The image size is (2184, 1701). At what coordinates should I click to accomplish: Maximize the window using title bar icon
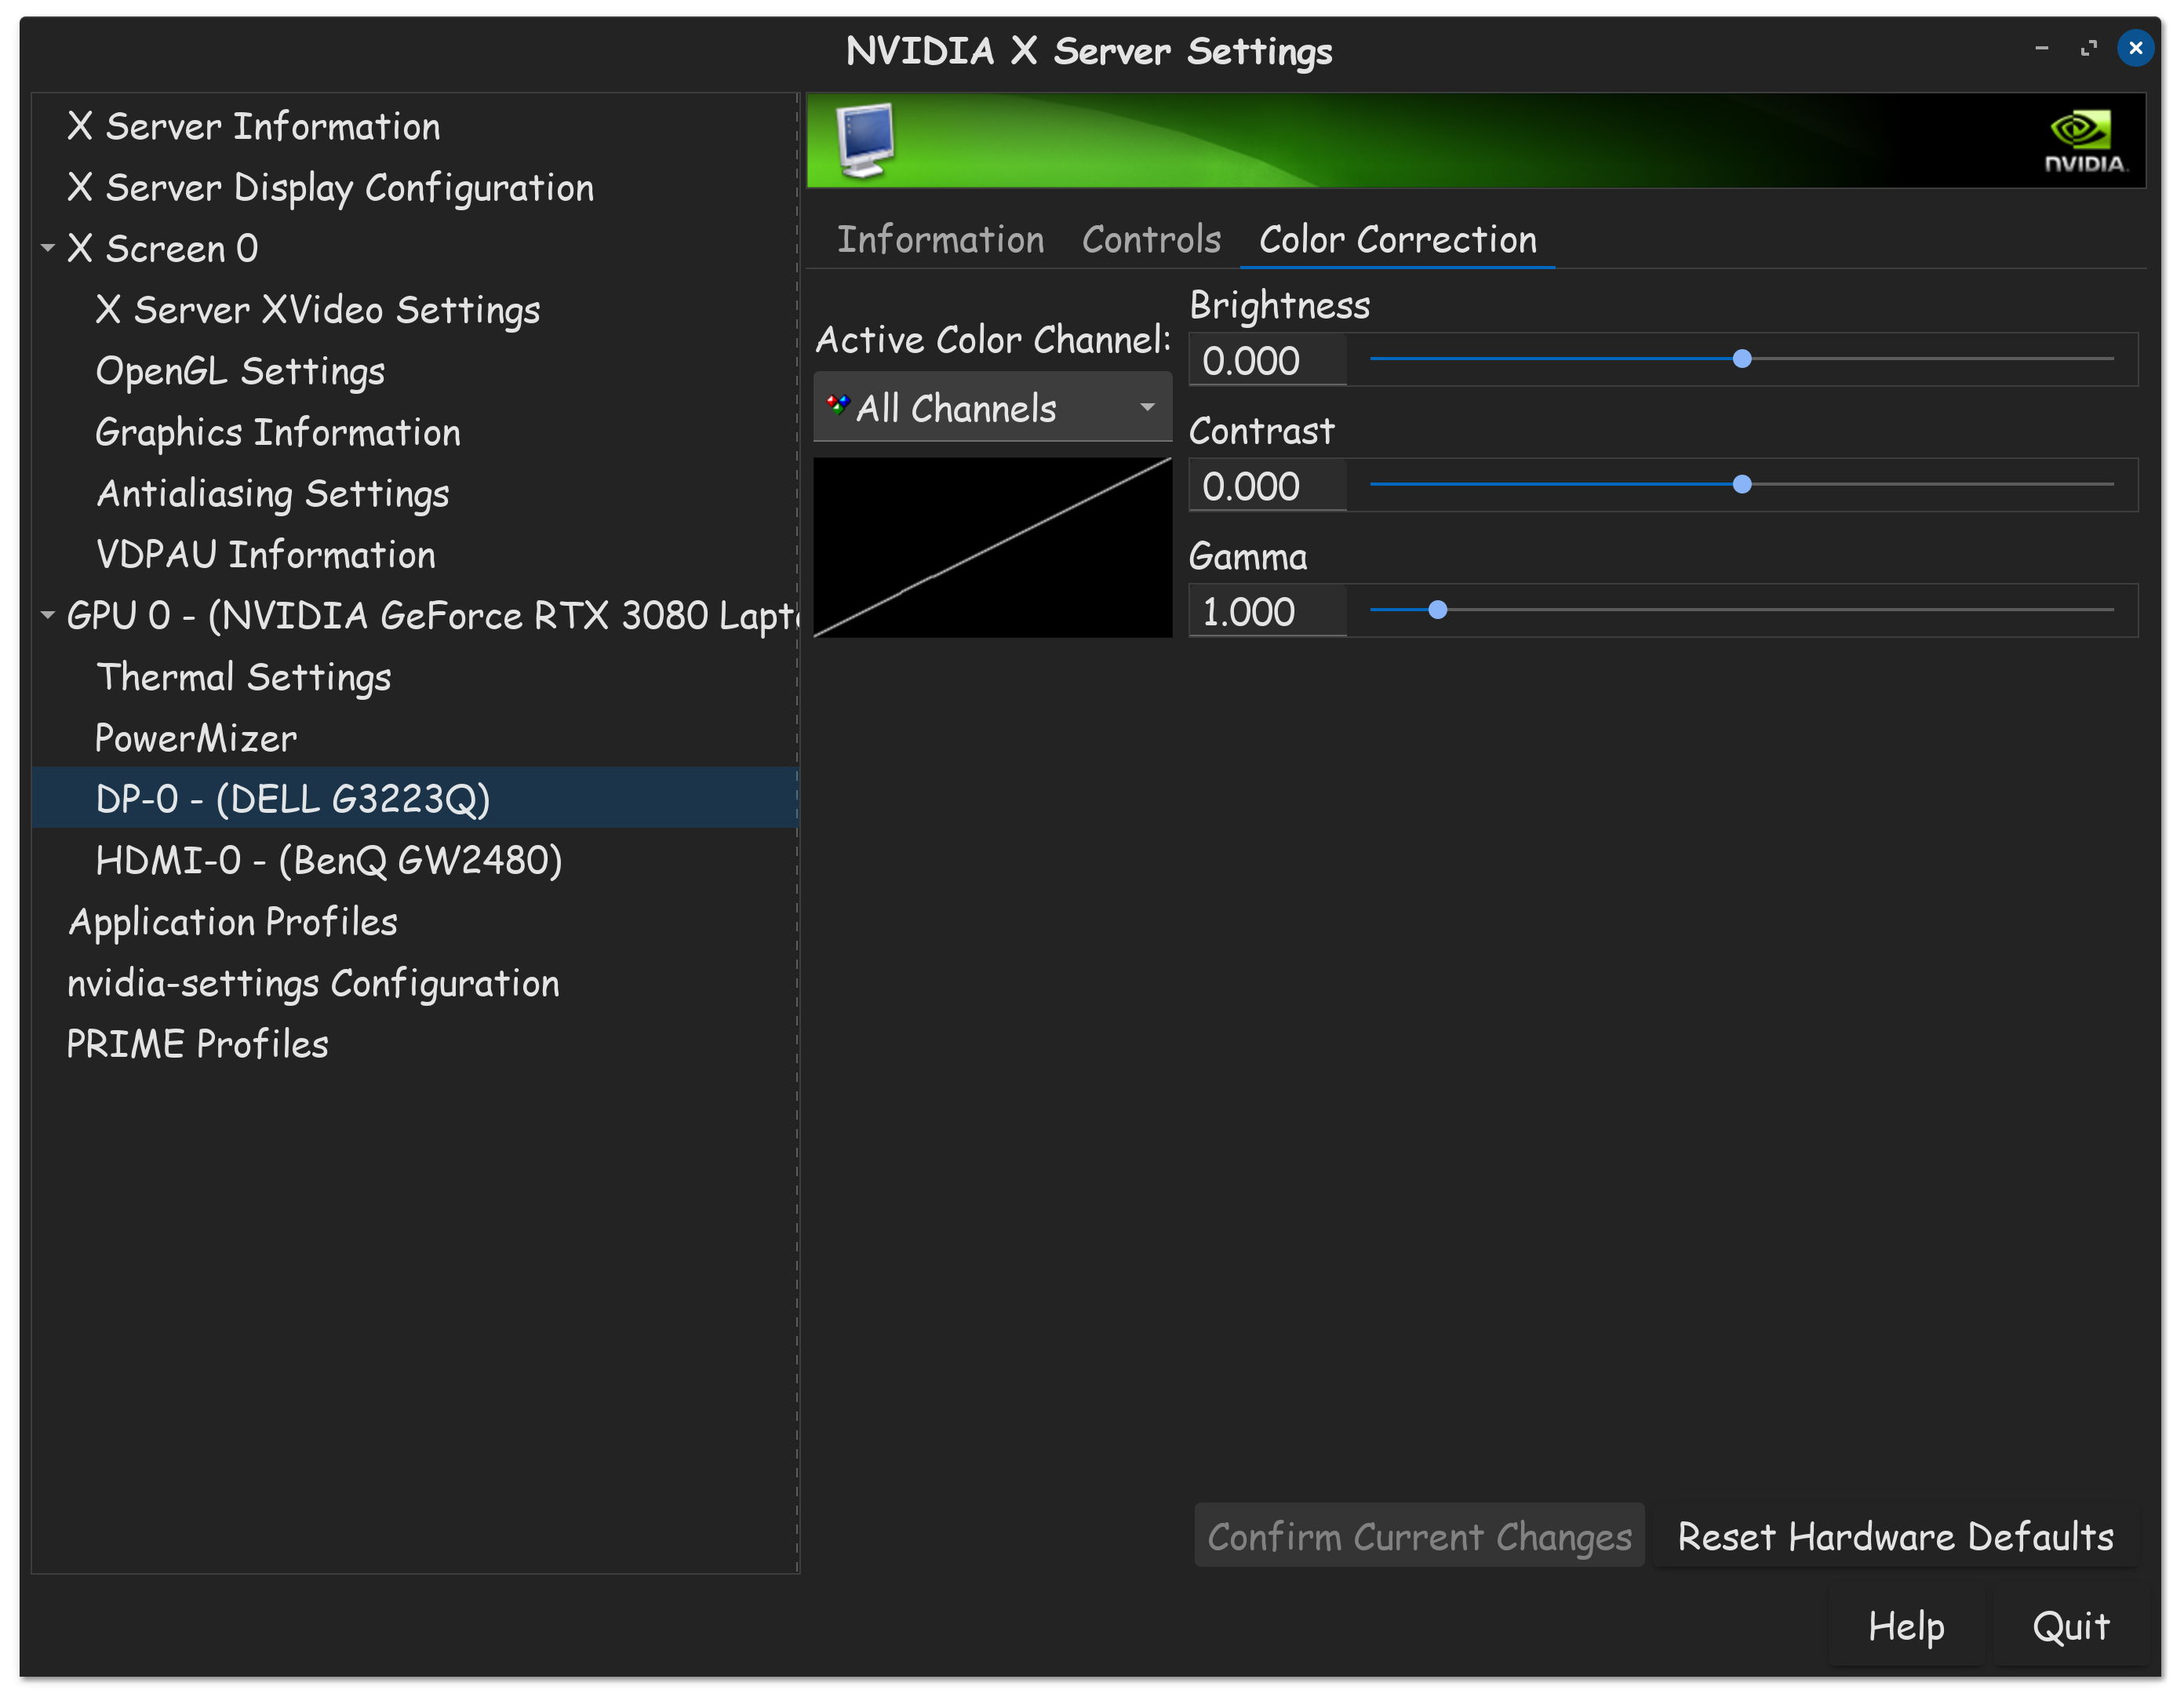[2088, 48]
